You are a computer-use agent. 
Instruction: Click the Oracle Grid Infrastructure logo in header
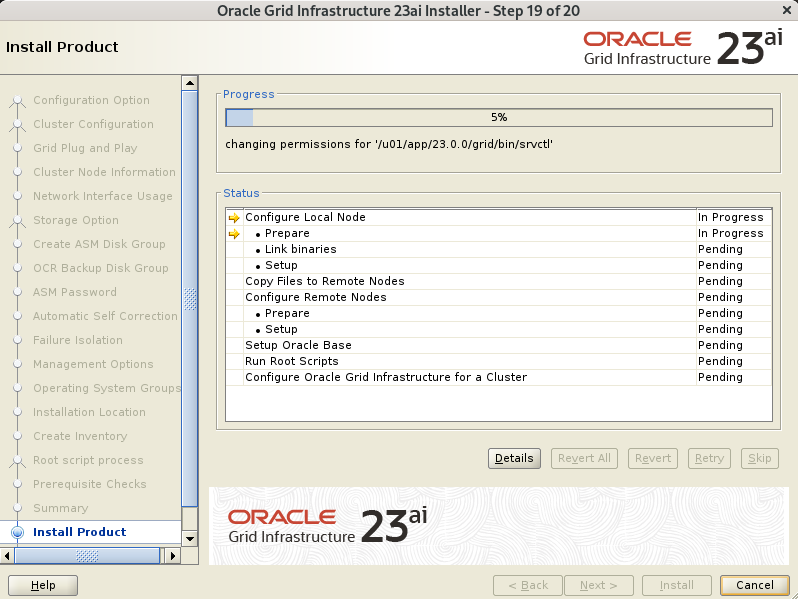point(683,47)
